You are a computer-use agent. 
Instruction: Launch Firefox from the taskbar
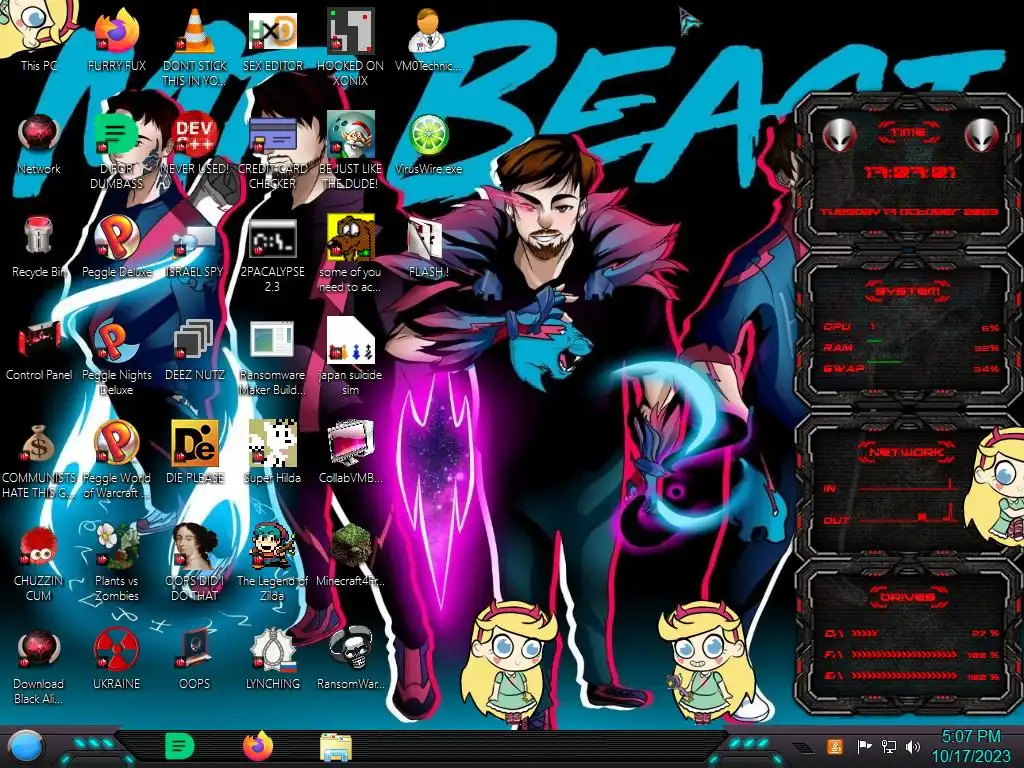(258, 746)
